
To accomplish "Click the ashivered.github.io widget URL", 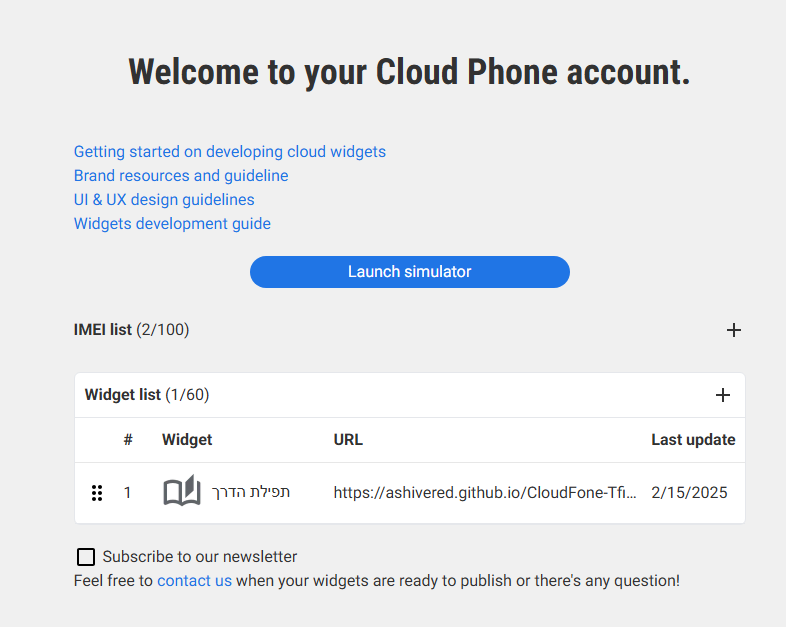I will [x=484, y=493].
